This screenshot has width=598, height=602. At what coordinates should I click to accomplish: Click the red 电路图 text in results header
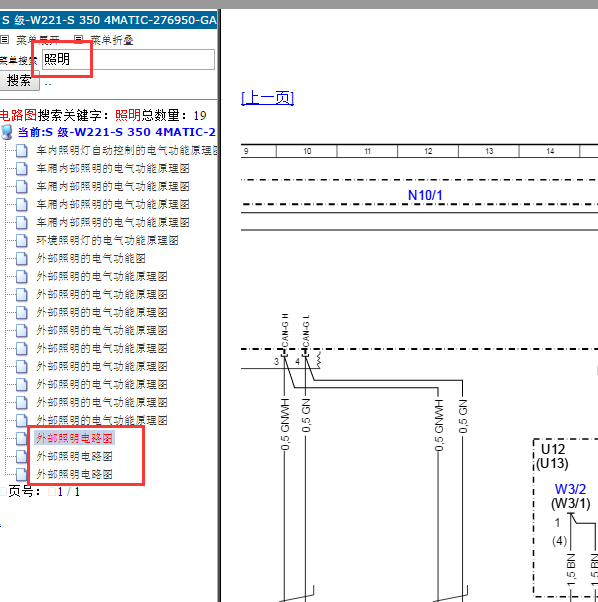[18, 115]
